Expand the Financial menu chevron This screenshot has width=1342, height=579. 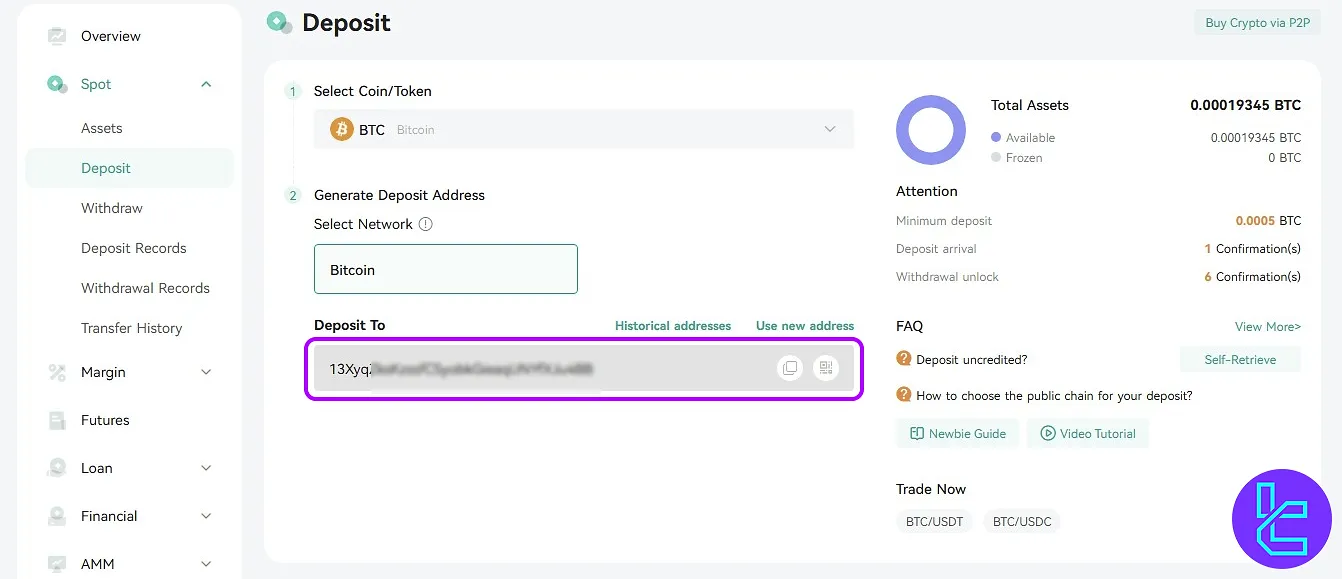click(x=206, y=516)
